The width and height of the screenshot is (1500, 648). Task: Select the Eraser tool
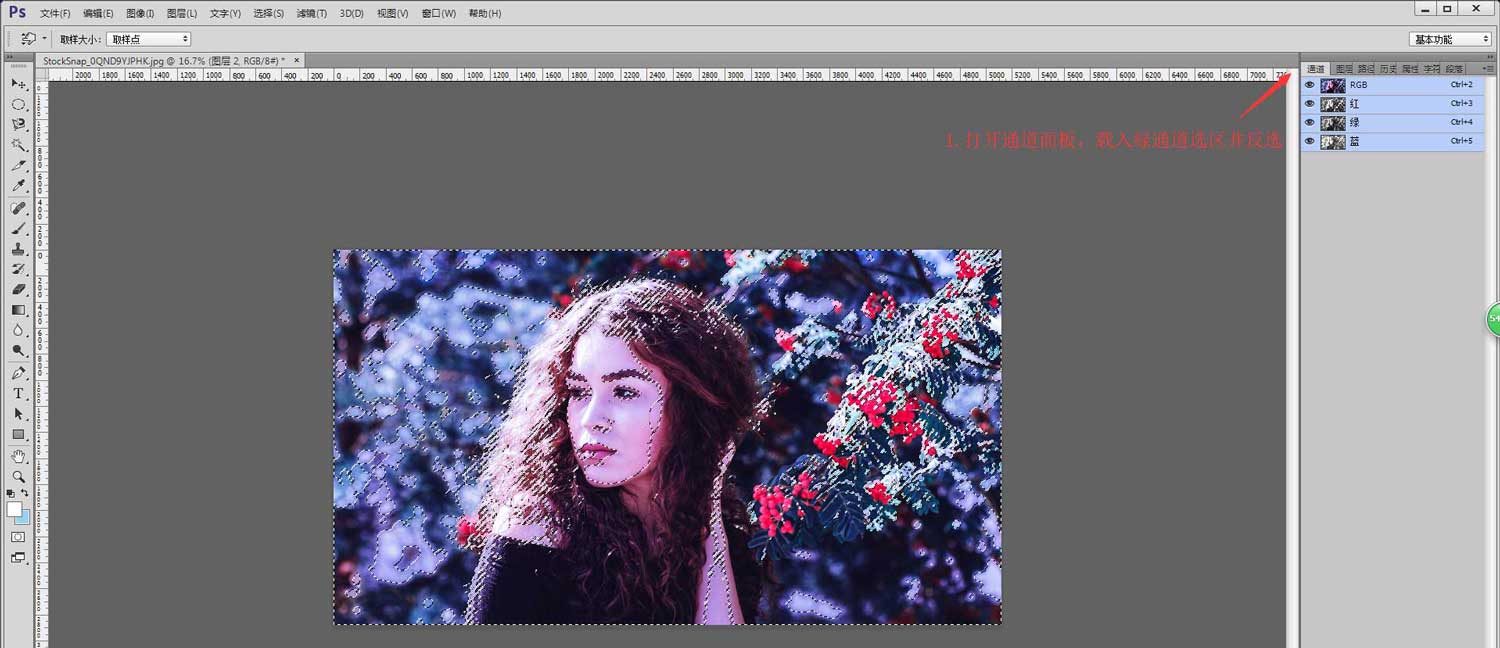pyautogui.click(x=18, y=290)
